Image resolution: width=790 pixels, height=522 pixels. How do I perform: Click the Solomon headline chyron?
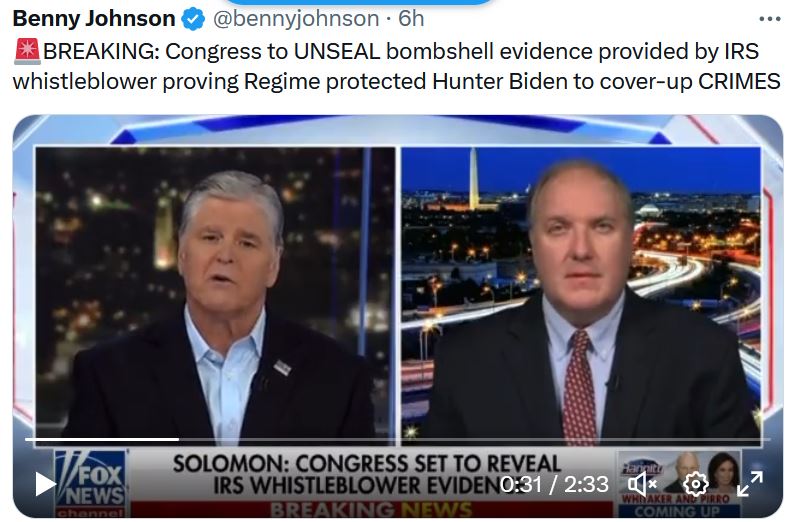[367, 475]
